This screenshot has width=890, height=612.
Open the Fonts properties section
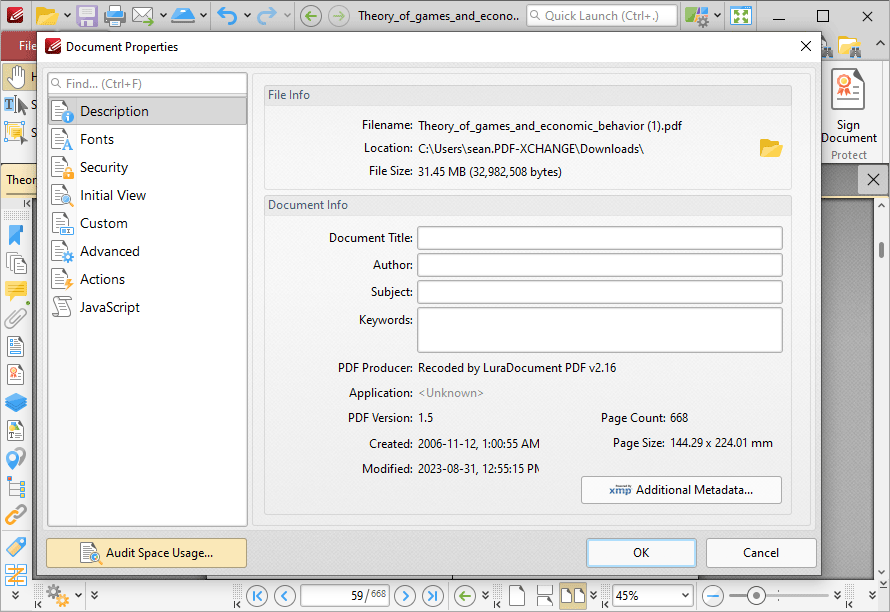[148, 139]
